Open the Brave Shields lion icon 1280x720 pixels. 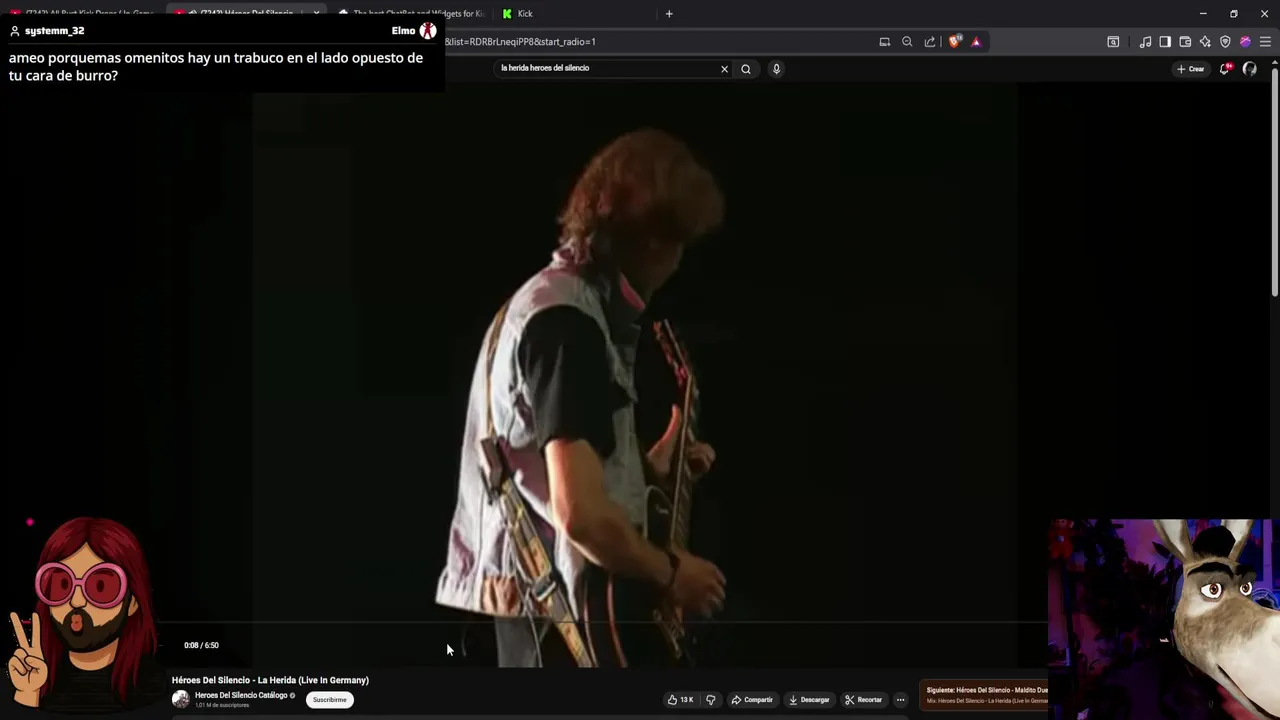[x=954, y=42]
